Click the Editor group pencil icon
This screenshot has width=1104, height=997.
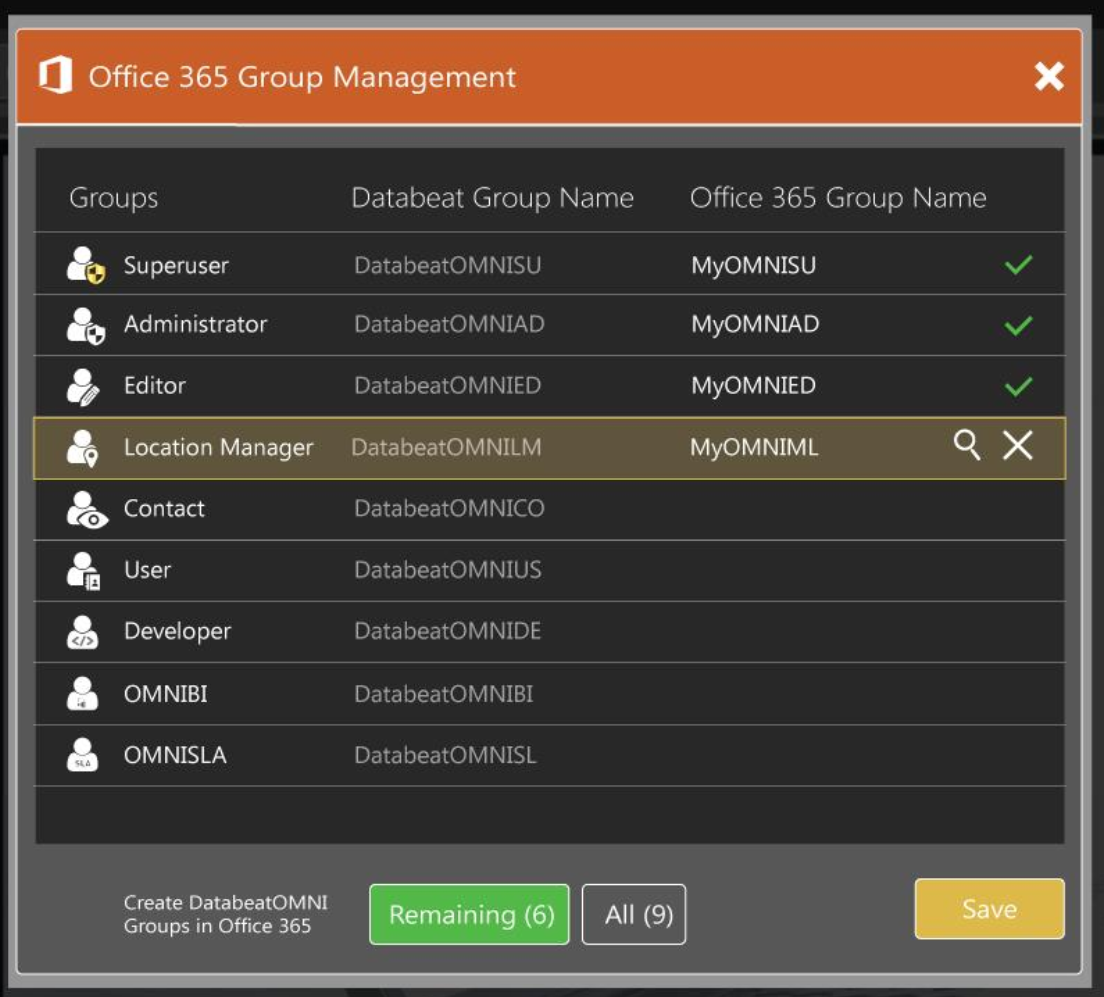83,387
